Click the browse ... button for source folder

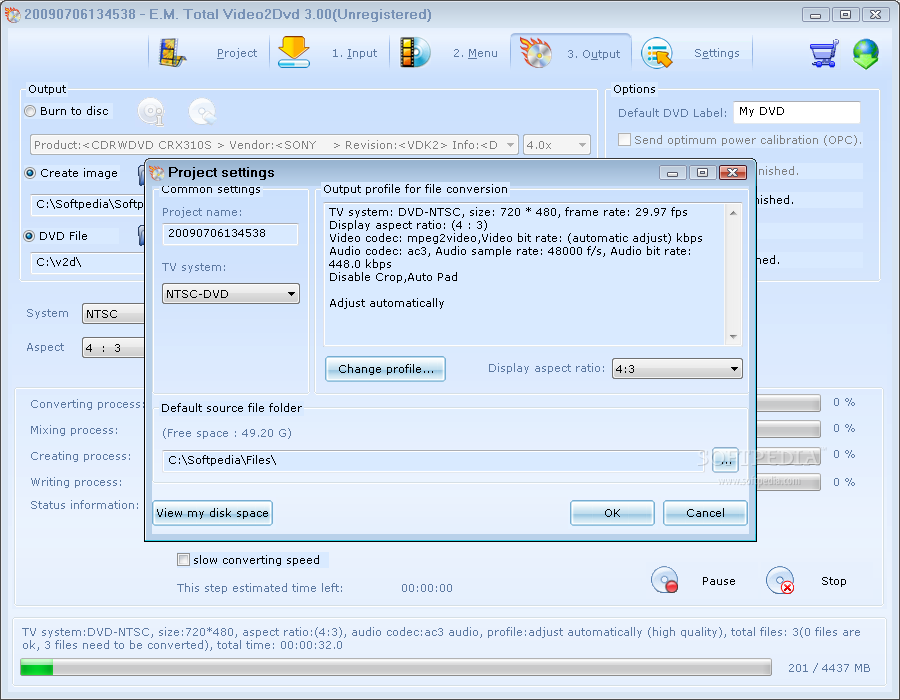(725, 460)
